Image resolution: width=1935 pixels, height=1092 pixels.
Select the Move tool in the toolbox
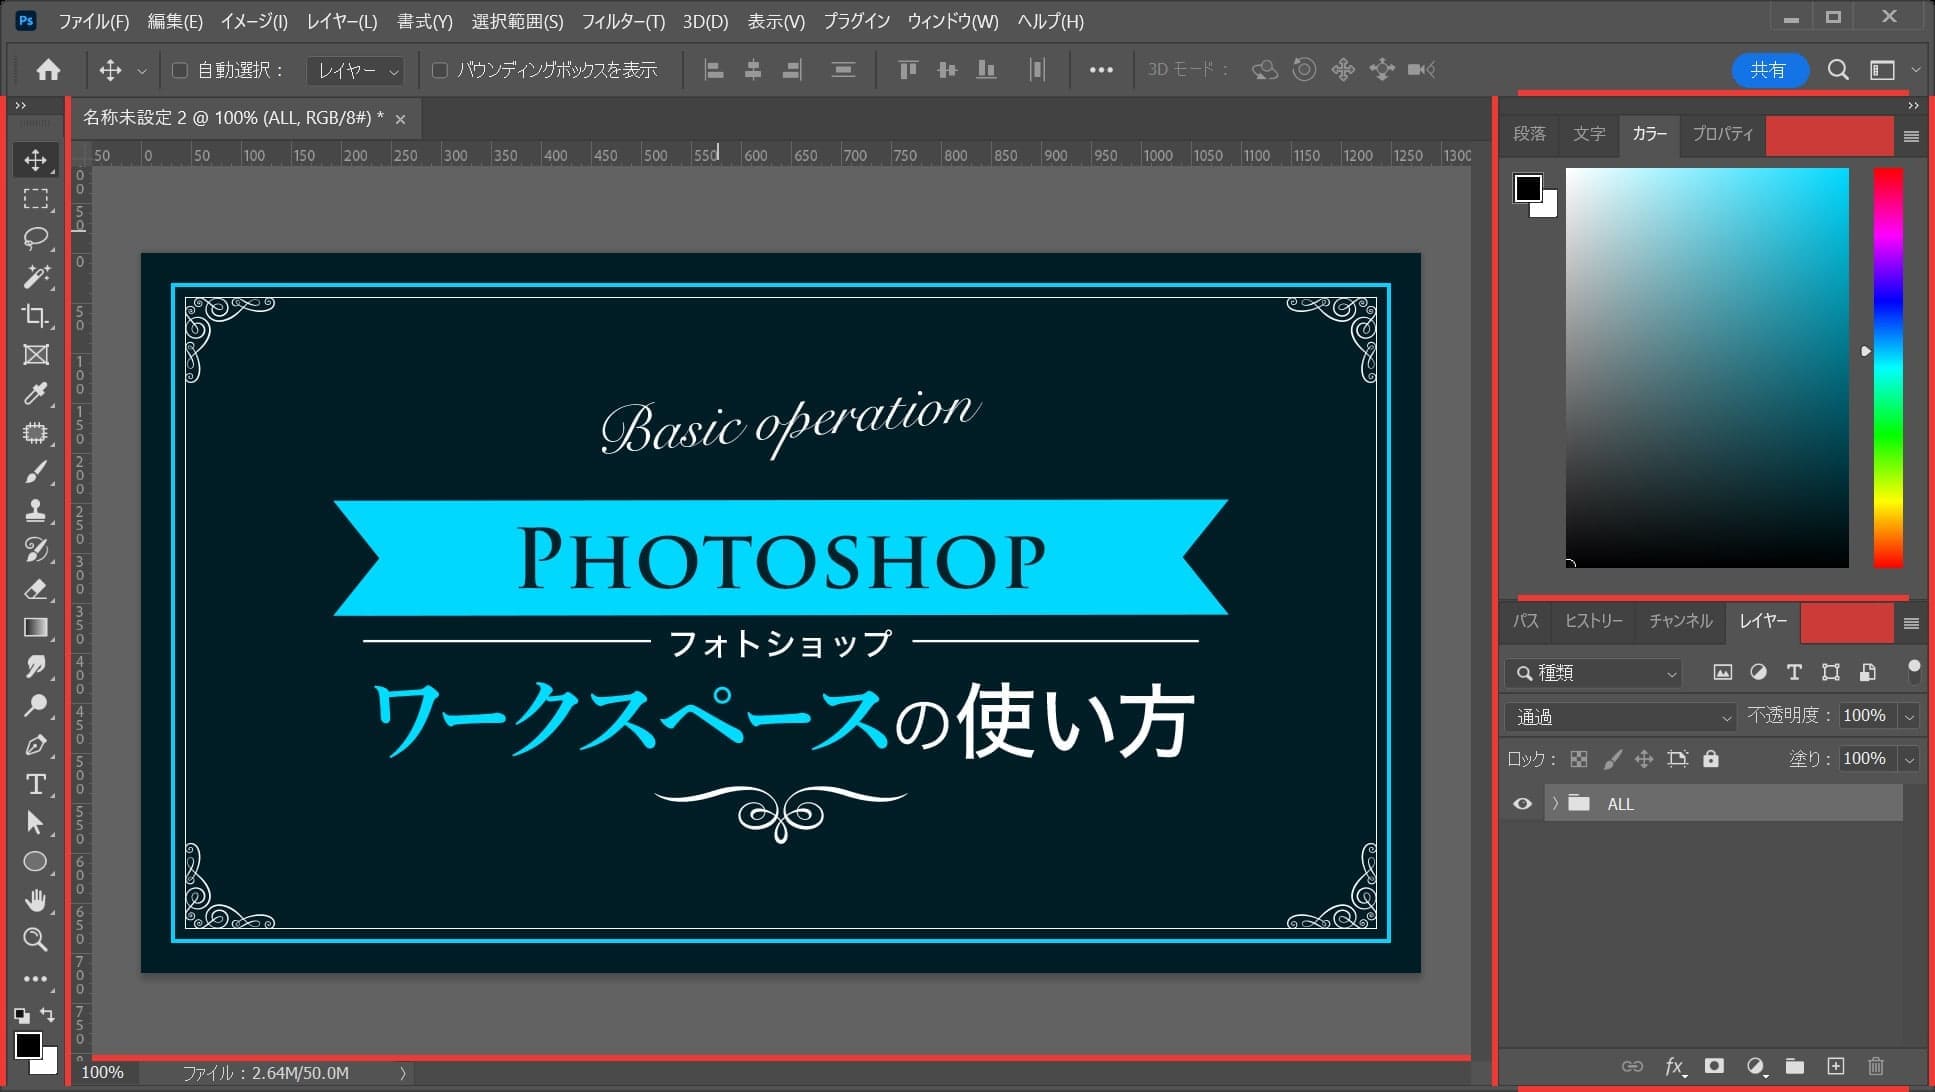click(35, 160)
